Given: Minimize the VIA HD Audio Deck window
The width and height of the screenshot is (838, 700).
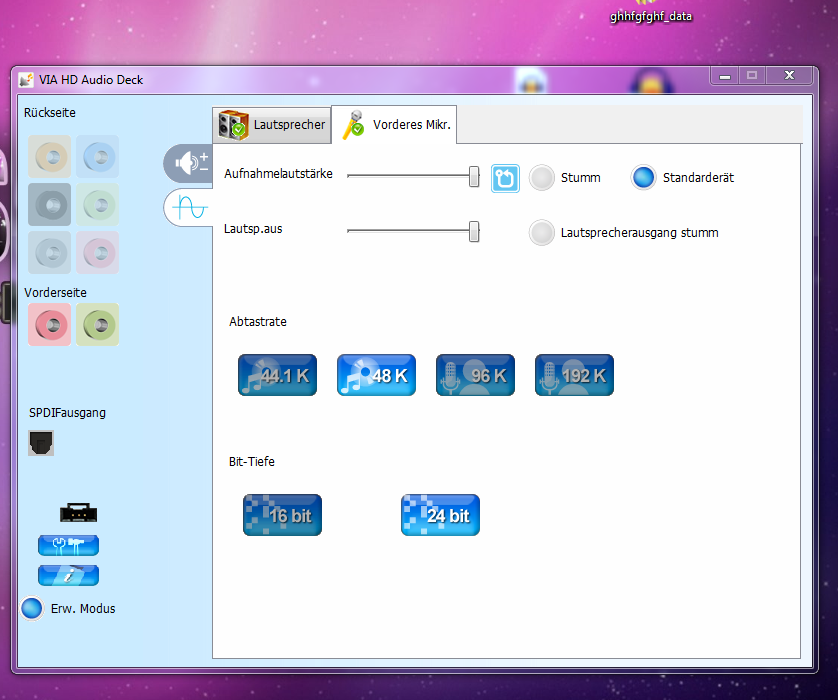Looking at the screenshot, I should [725, 76].
